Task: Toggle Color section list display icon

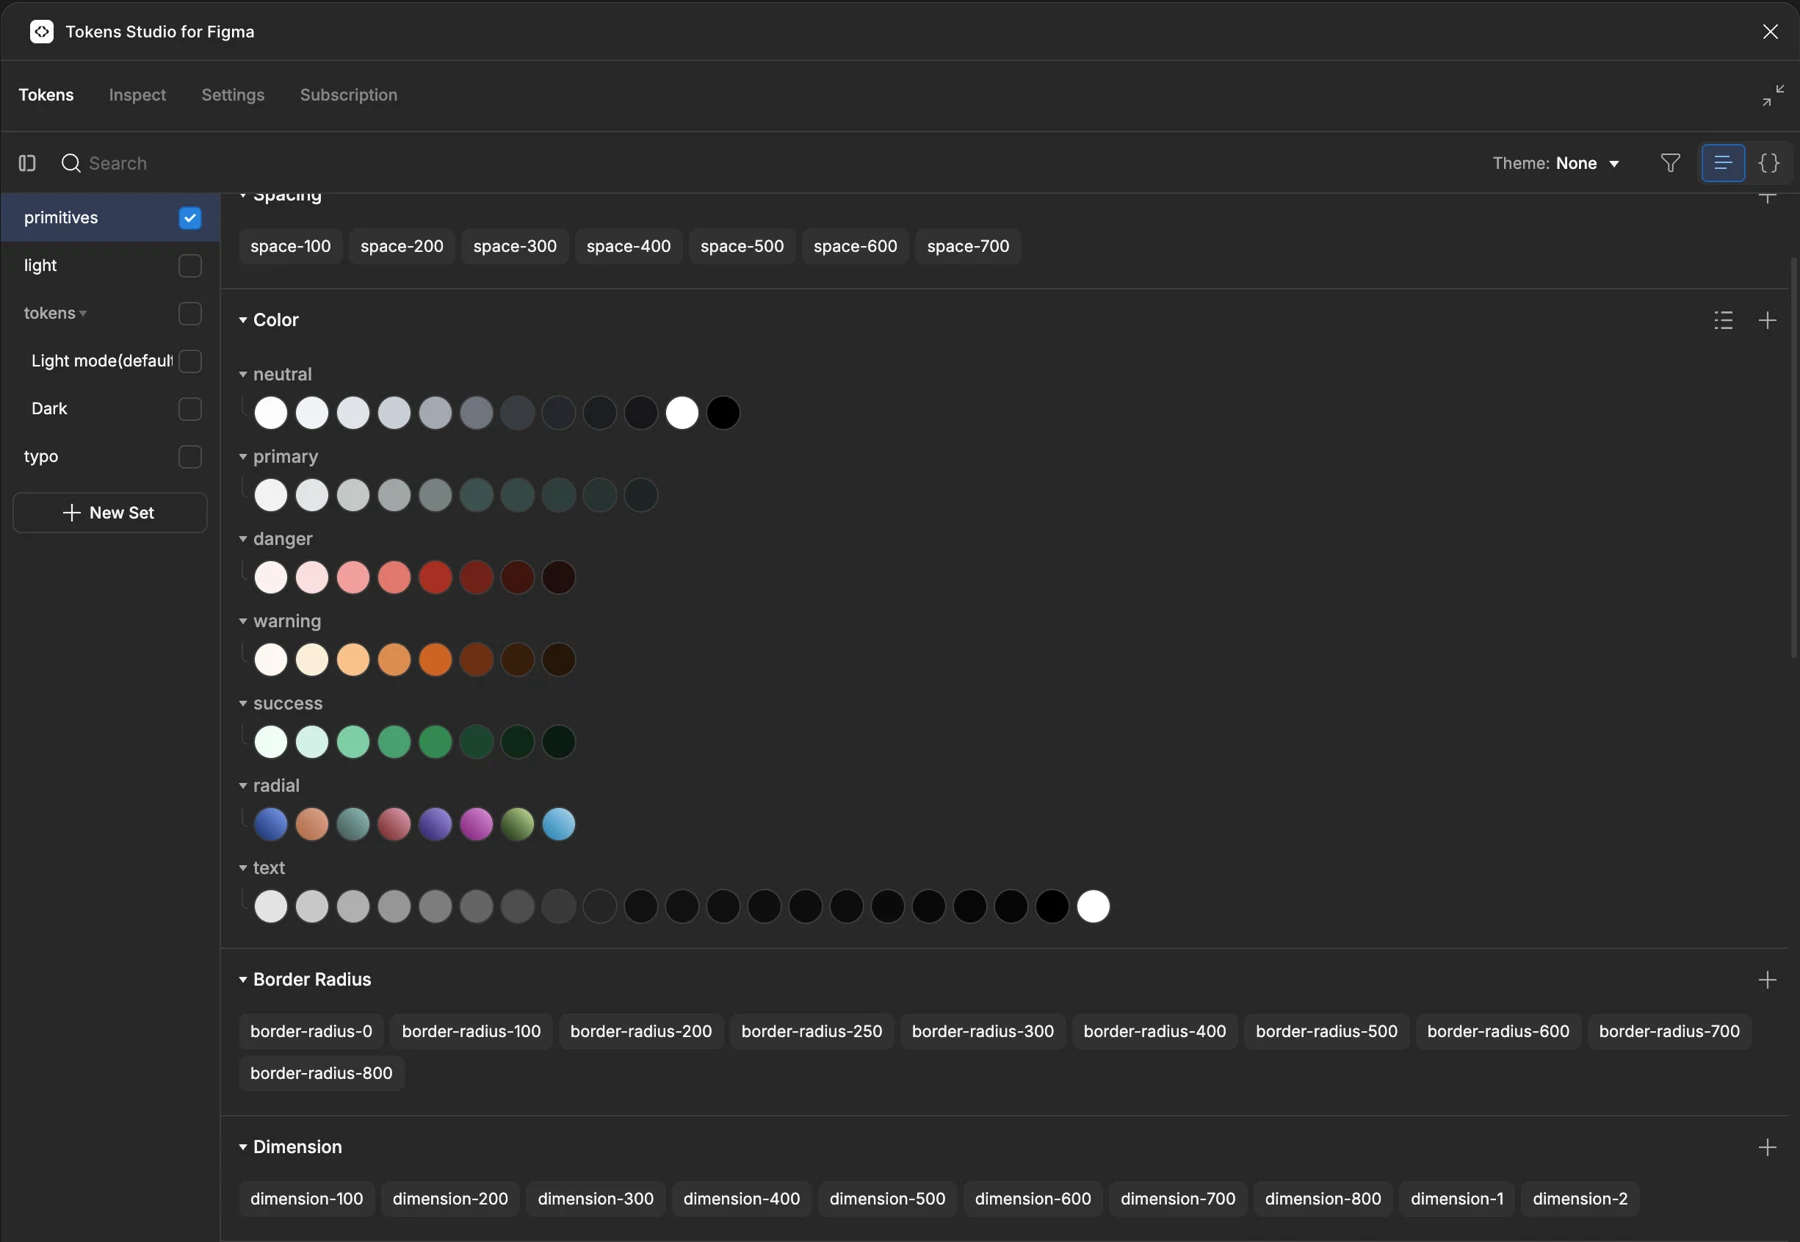Action: click(1723, 320)
